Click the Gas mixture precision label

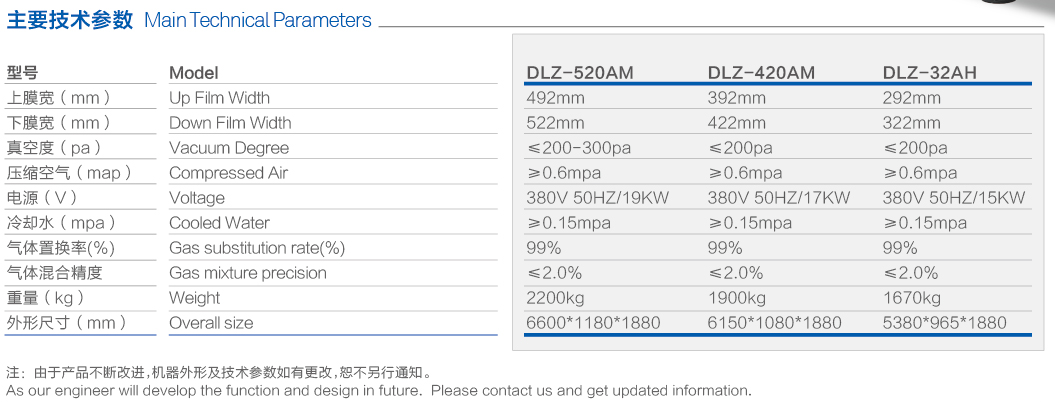(x=247, y=273)
